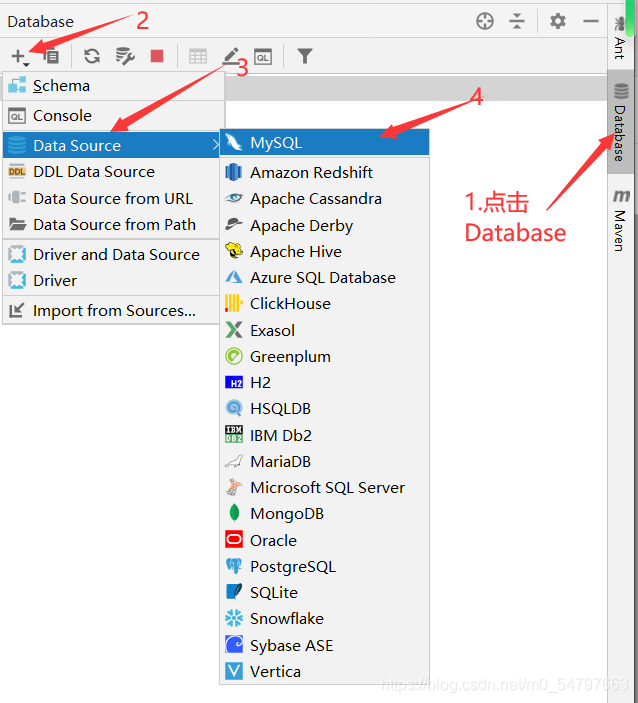Click the Duplicate data source icon

(52, 56)
